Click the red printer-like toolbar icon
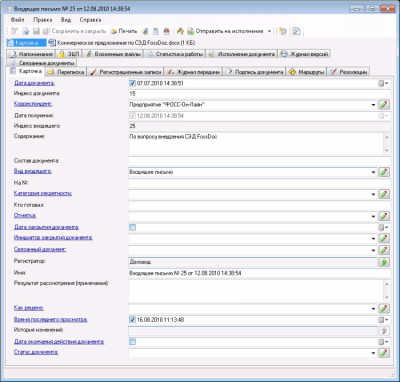The image size is (400, 382). click(167, 31)
